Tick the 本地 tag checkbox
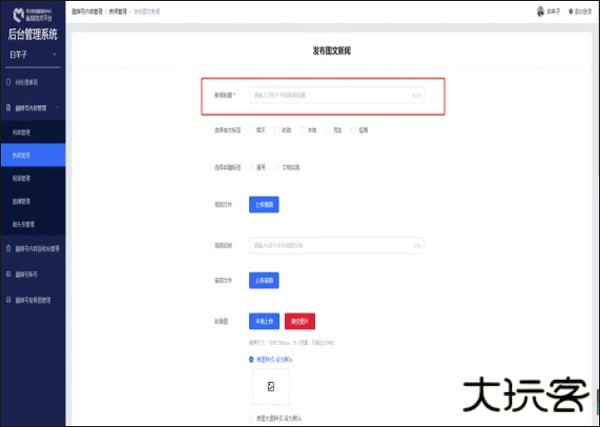Screen dimensions: 600x427 tap(304, 130)
